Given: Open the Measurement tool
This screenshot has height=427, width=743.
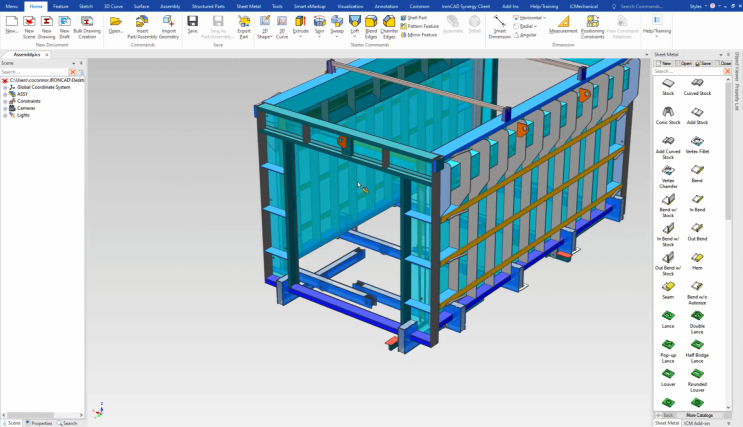Looking at the screenshot, I should coord(563,25).
